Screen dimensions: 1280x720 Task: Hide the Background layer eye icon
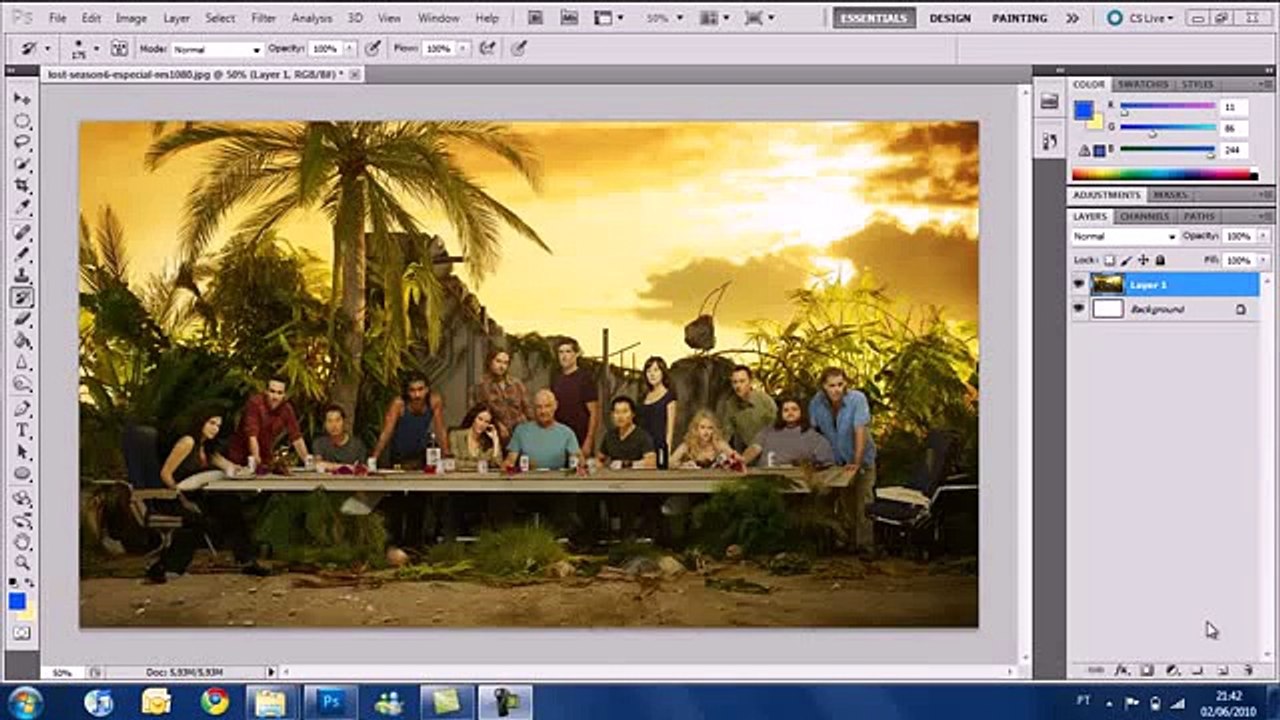point(1078,310)
